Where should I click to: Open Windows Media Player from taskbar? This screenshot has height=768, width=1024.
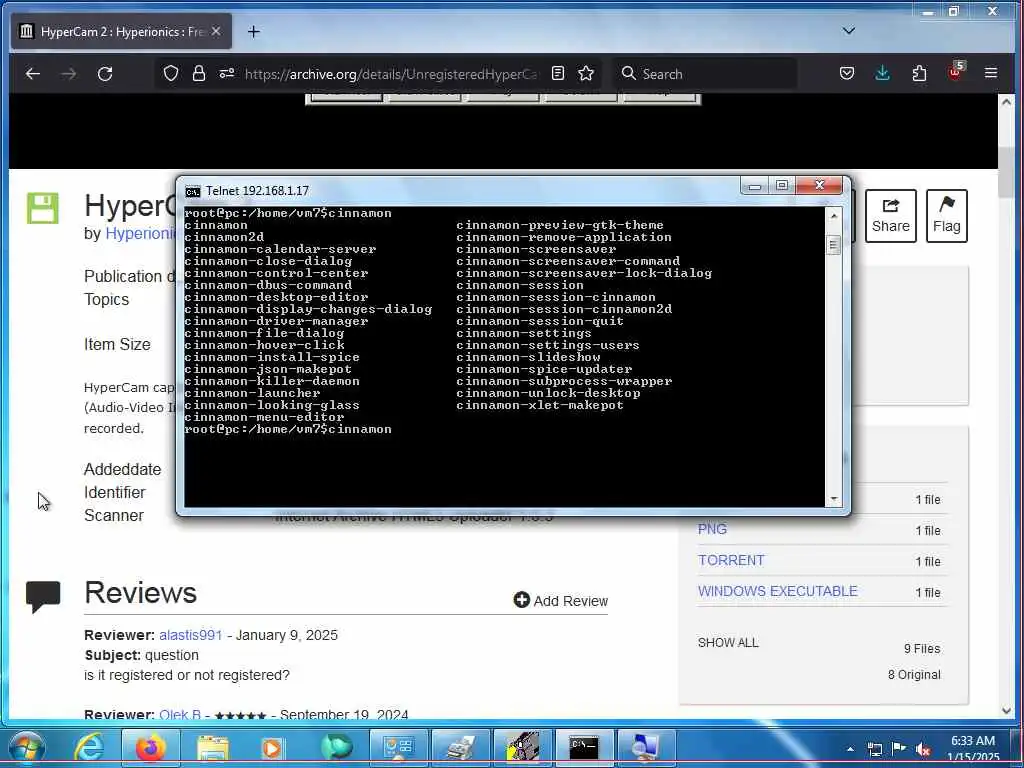pyautogui.click(x=272, y=748)
